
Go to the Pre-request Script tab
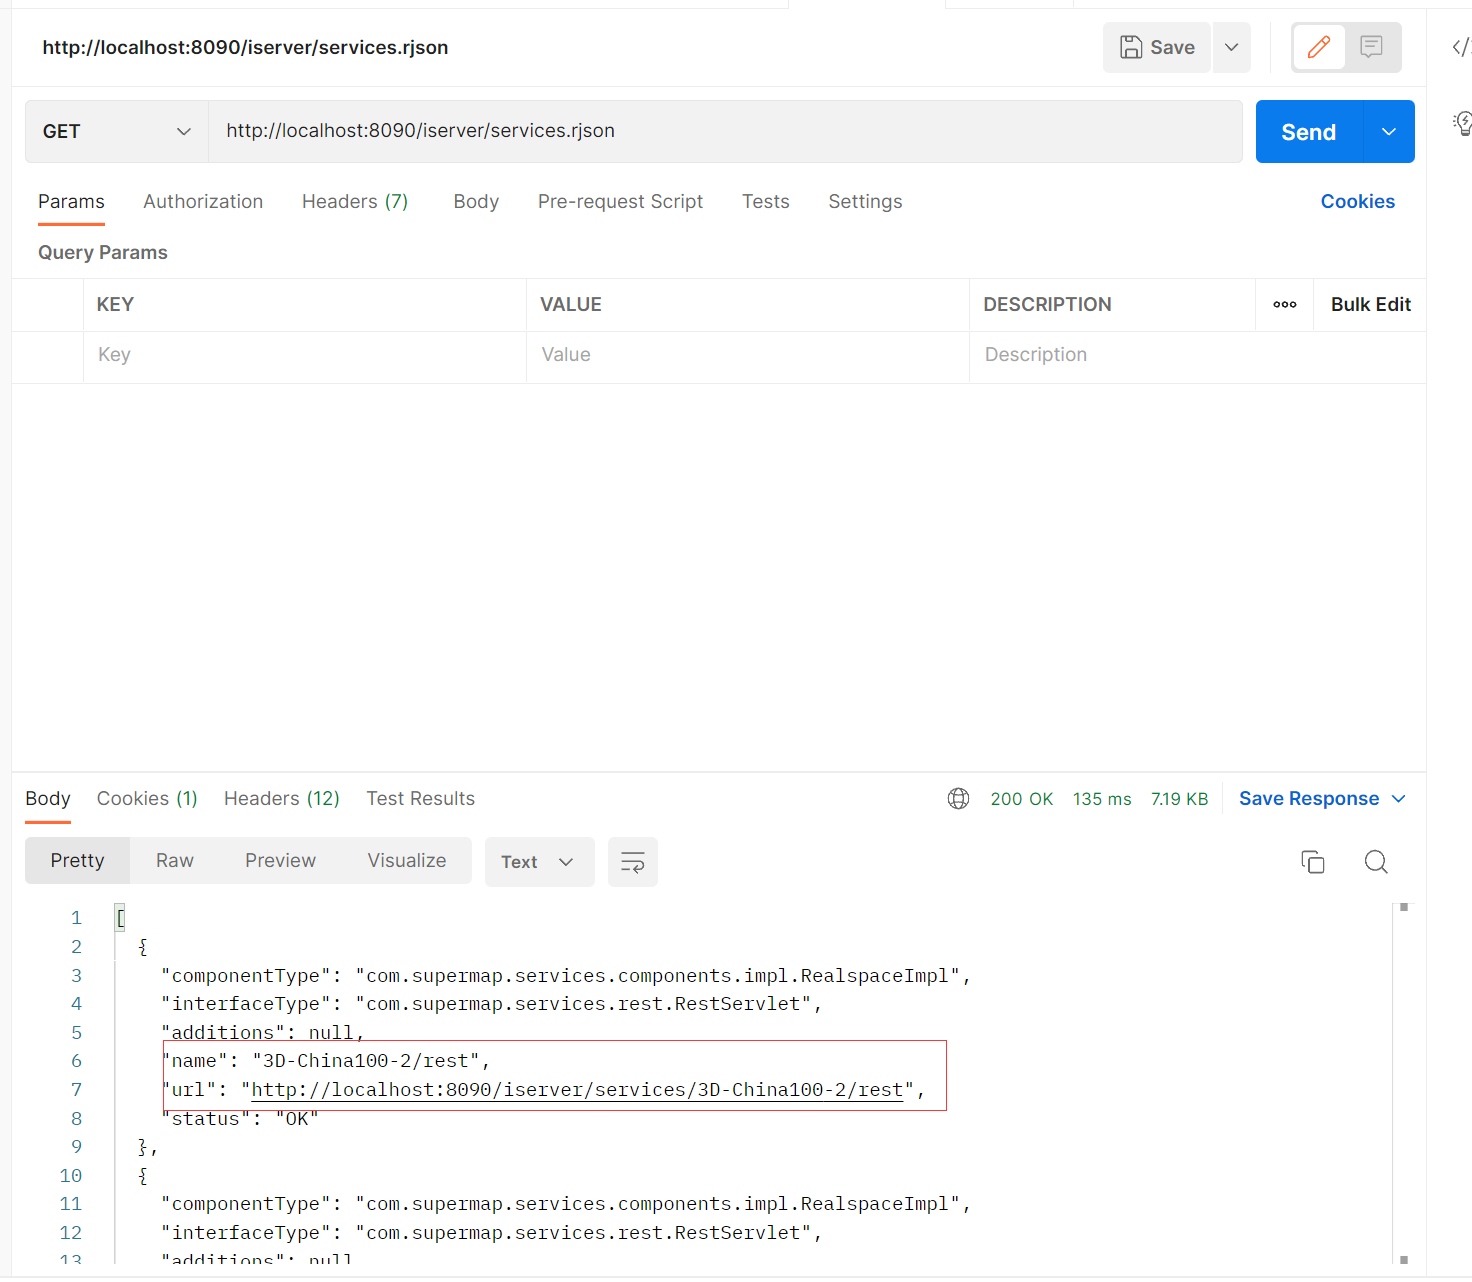tap(620, 202)
